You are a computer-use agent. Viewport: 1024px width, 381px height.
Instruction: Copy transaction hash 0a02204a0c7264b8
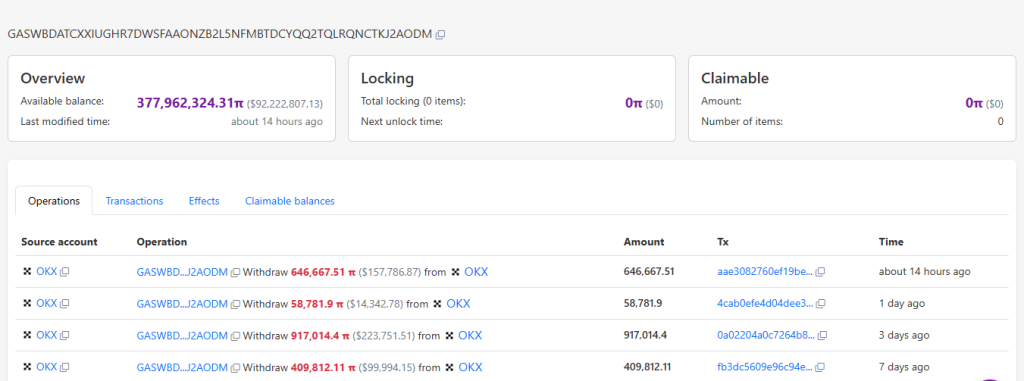click(823, 336)
